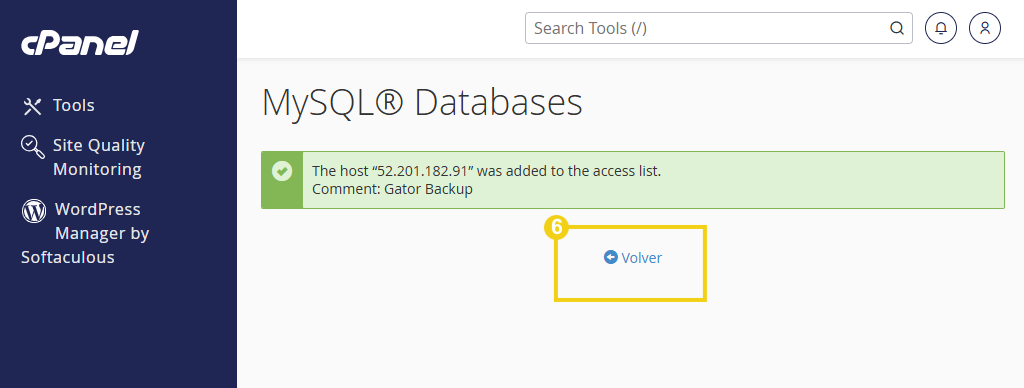1024x388 pixels.
Task: Open WordPress Manager by Softaculous
Action: [x=85, y=233]
